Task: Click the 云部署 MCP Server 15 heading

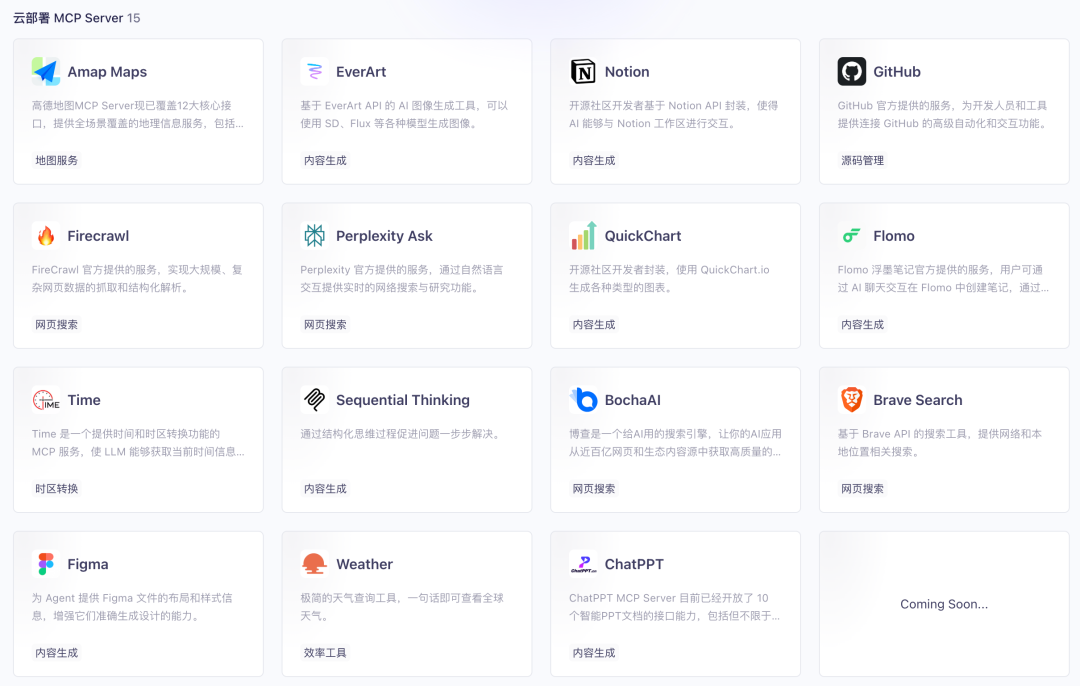Action: pyautogui.click(x=76, y=18)
